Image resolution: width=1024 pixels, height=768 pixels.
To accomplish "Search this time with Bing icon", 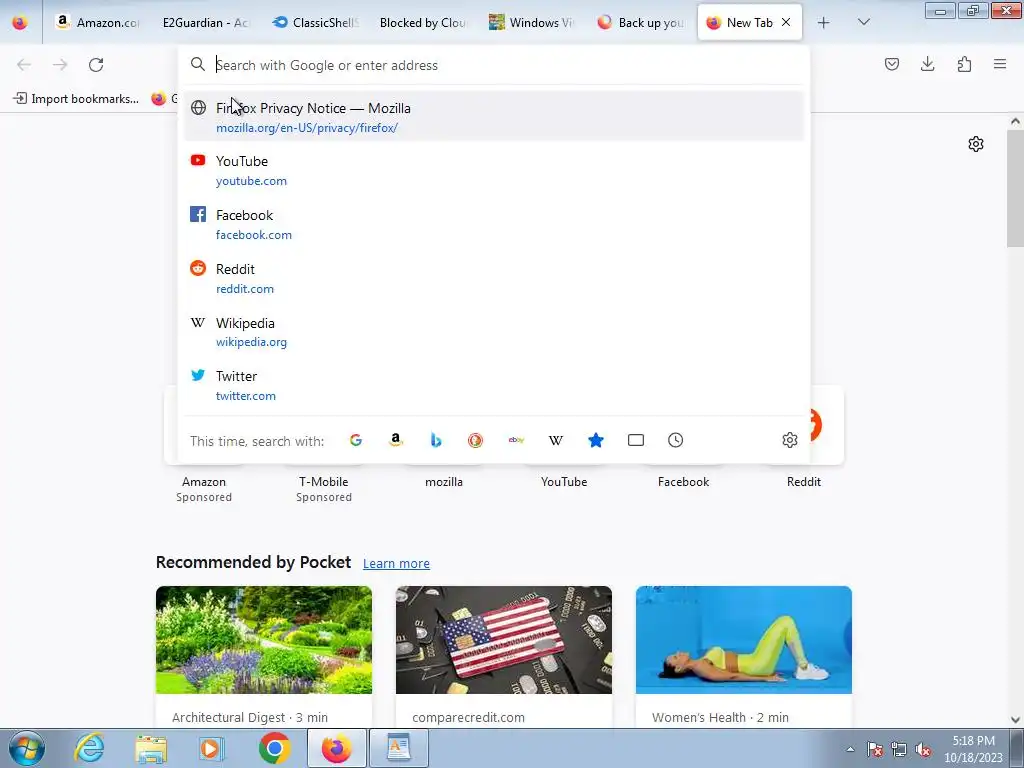I will coord(436,440).
